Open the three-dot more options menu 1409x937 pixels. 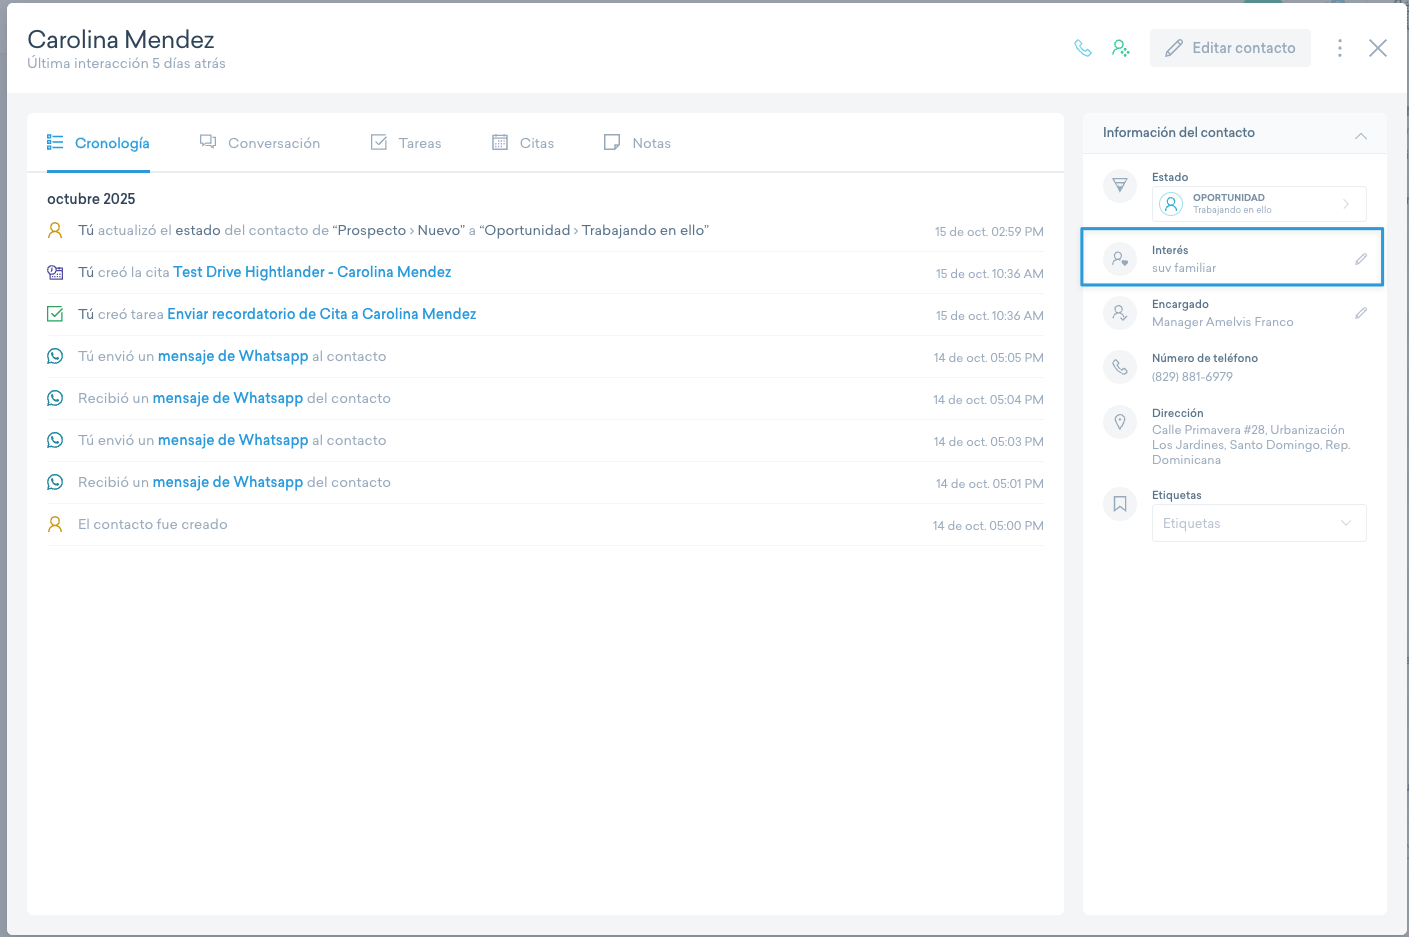(1340, 48)
